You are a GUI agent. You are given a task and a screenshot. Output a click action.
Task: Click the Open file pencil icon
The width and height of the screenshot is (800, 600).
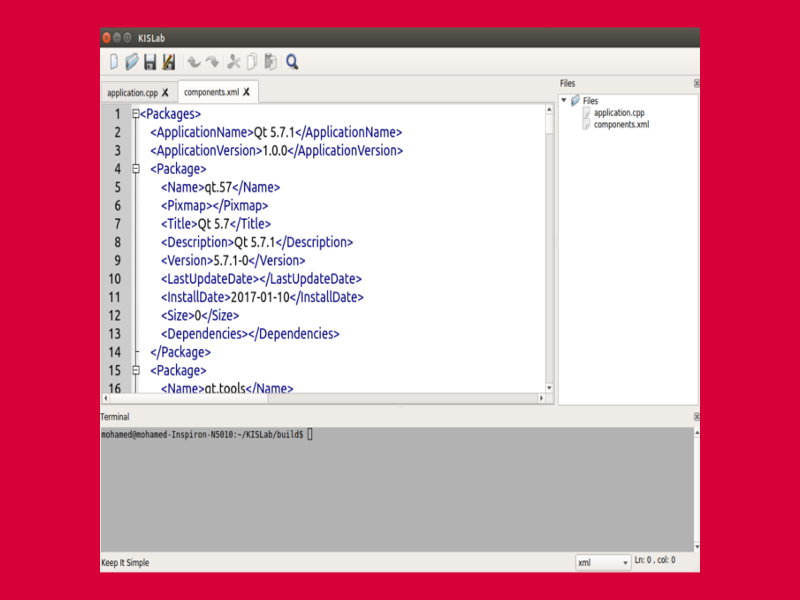pyautogui.click(x=132, y=62)
